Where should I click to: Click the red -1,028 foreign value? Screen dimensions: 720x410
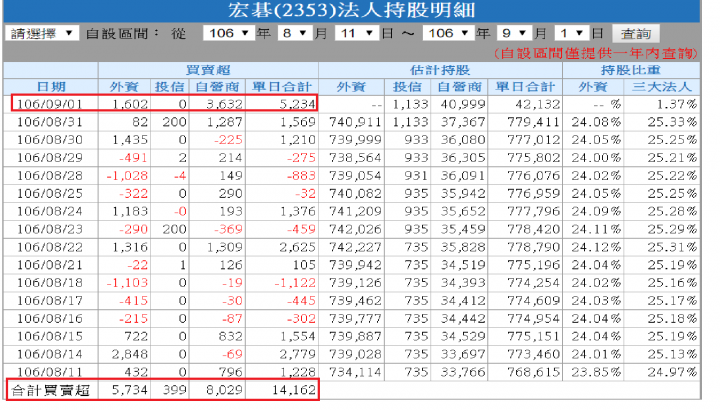click(127, 176)
